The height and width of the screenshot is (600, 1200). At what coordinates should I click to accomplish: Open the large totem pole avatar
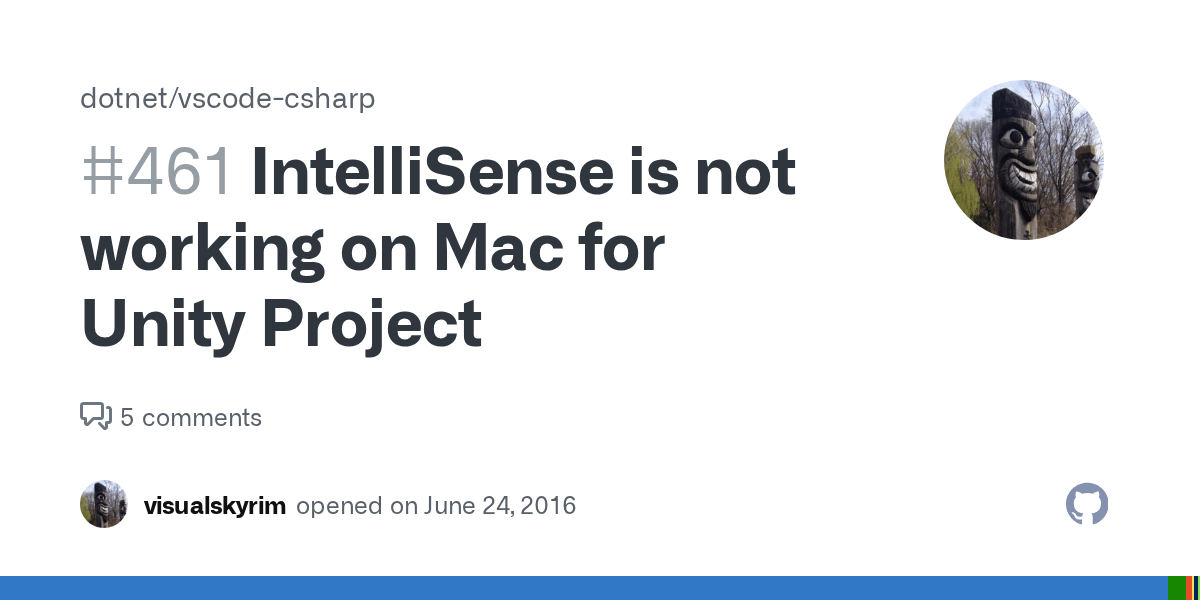1023,160
